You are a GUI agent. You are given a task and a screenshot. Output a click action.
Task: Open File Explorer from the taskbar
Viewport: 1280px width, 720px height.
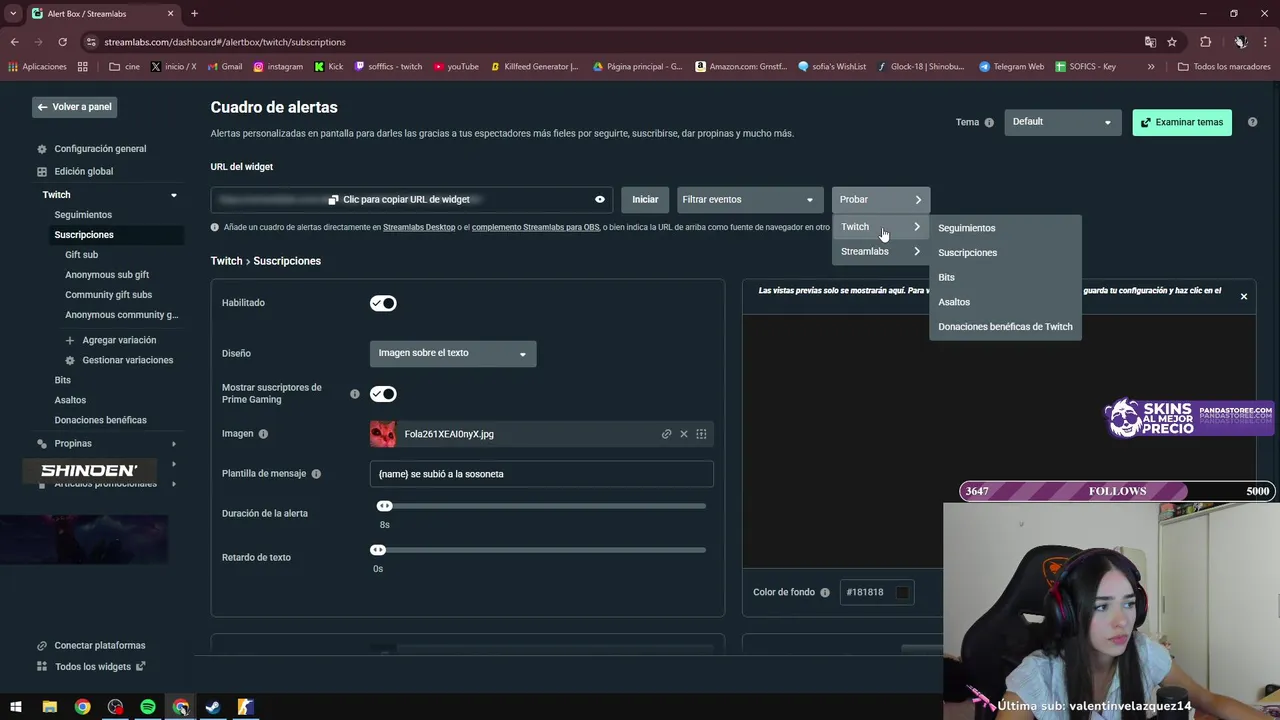pyautogui.click(x=50, y=707)
